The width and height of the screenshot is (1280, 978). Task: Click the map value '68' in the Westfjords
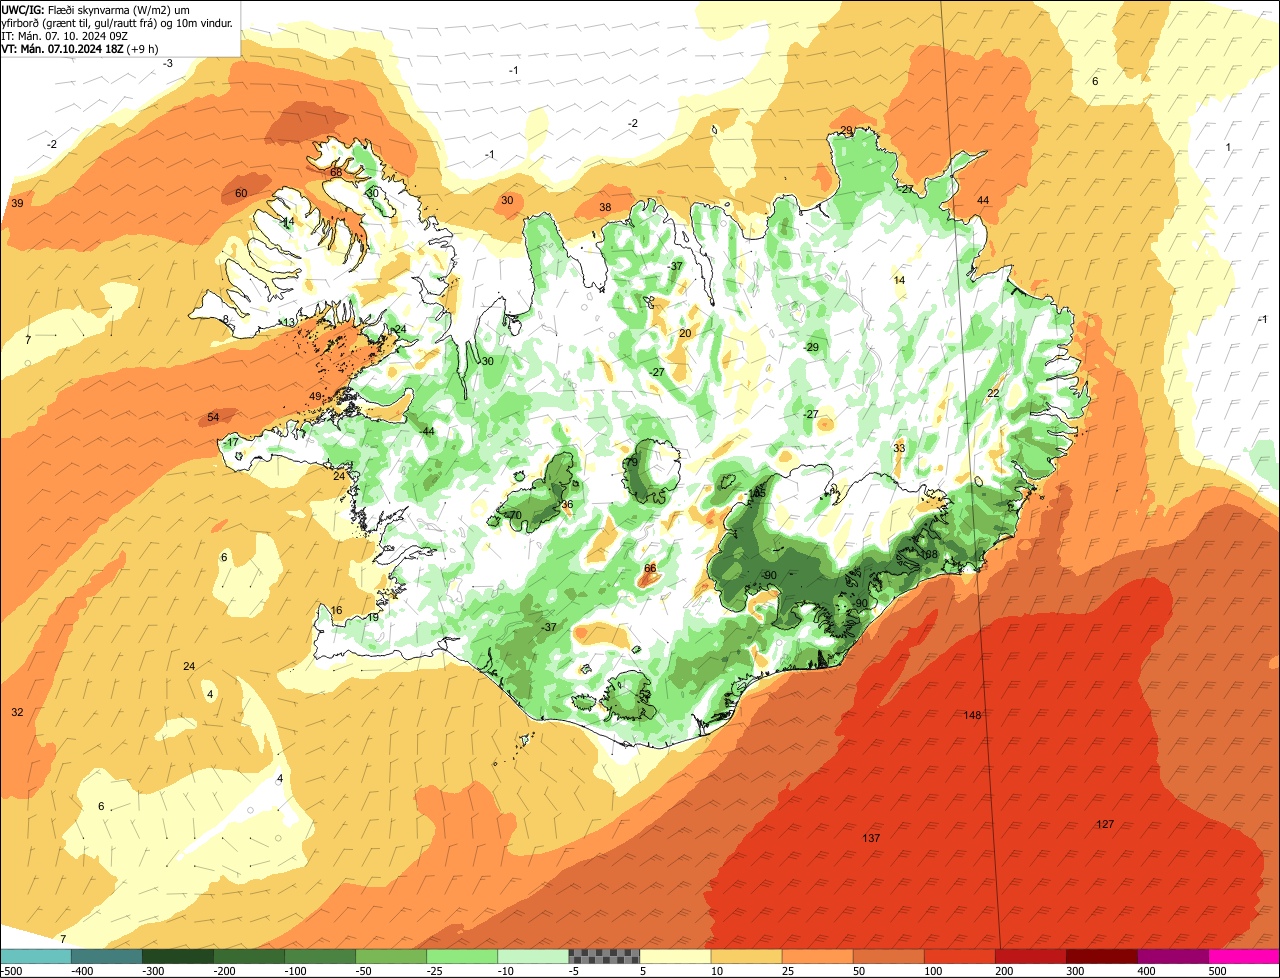point(336,173)
